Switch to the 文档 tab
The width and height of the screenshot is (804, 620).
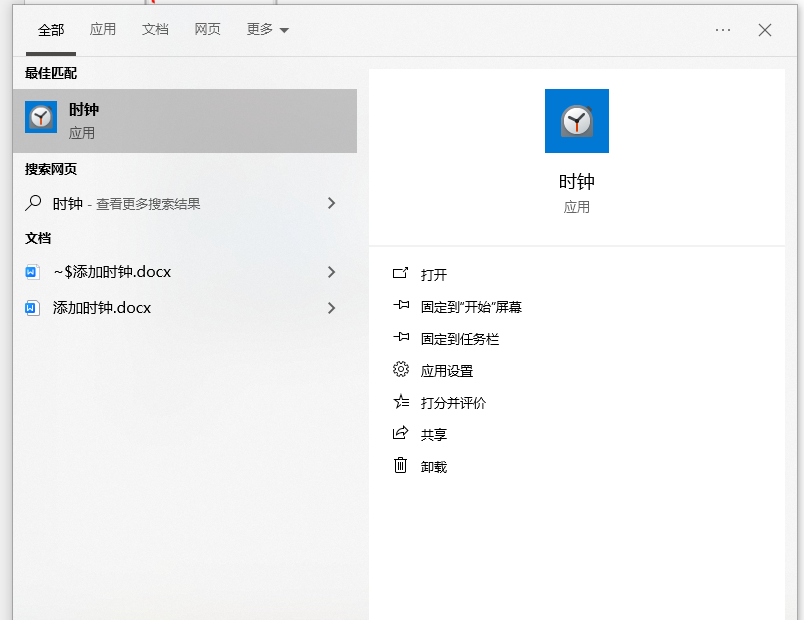[x=155, y=29]
